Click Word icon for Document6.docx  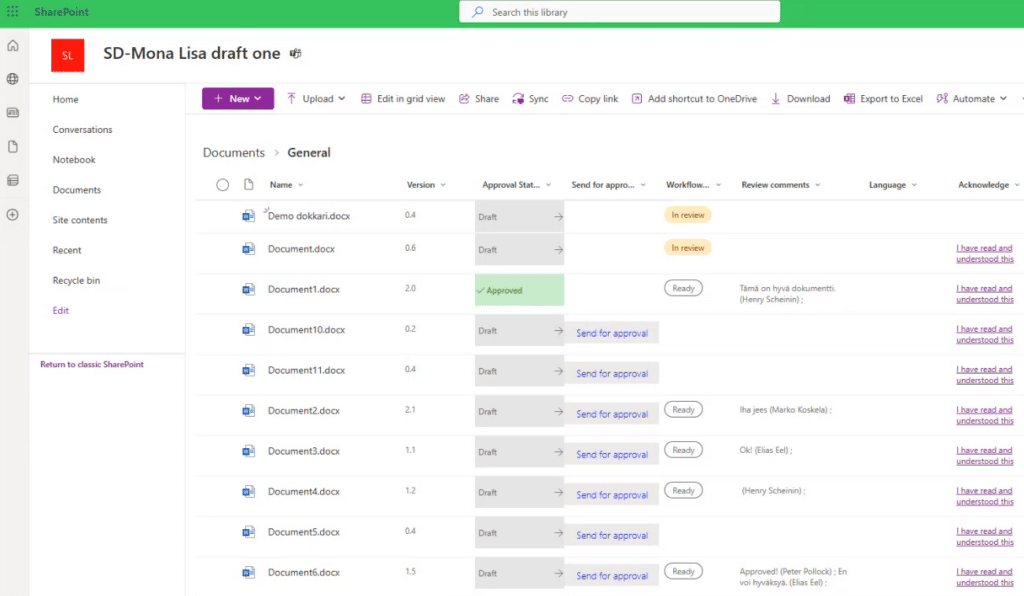click(248, 572)
